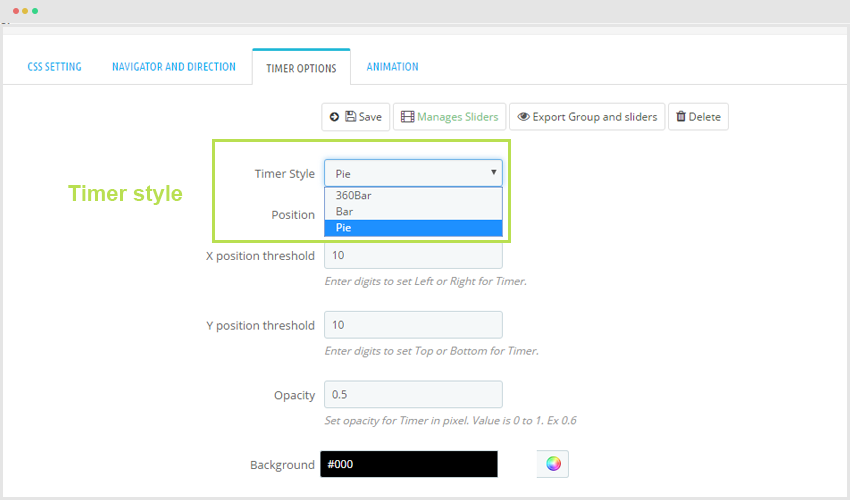Click the black #000 Background color field
Image resolution: width=850 pixels, height=500 pixels.
409,464
